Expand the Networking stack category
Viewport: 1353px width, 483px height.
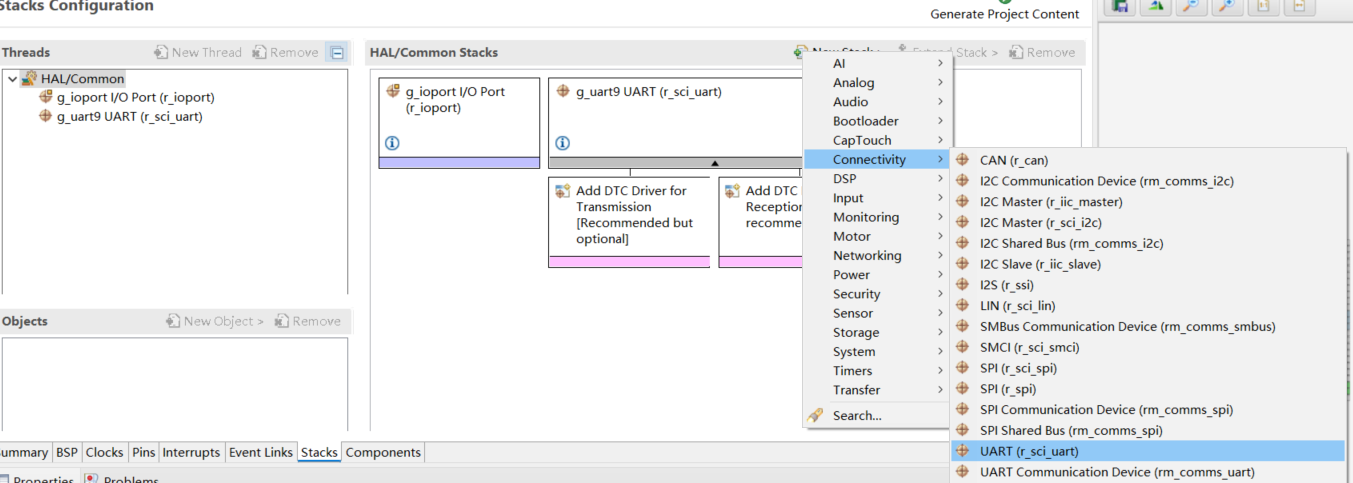878,256
